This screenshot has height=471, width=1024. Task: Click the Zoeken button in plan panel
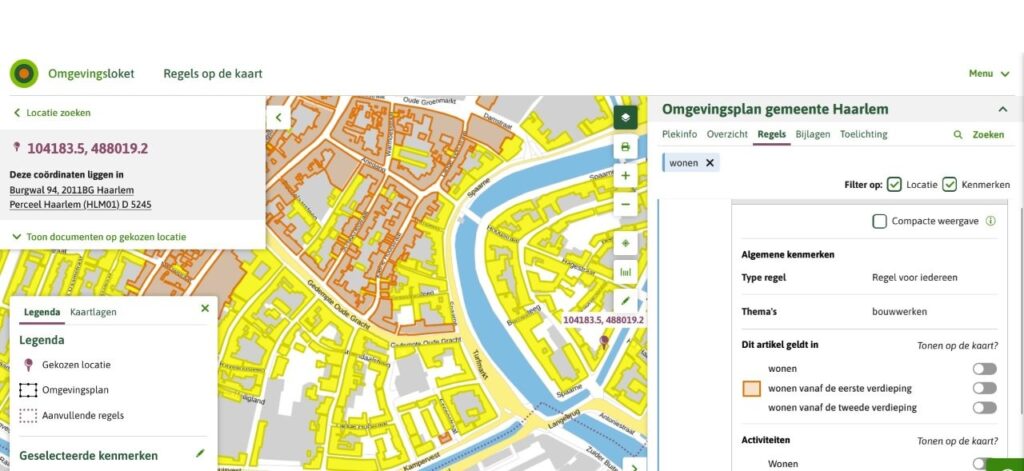[988, 135]
